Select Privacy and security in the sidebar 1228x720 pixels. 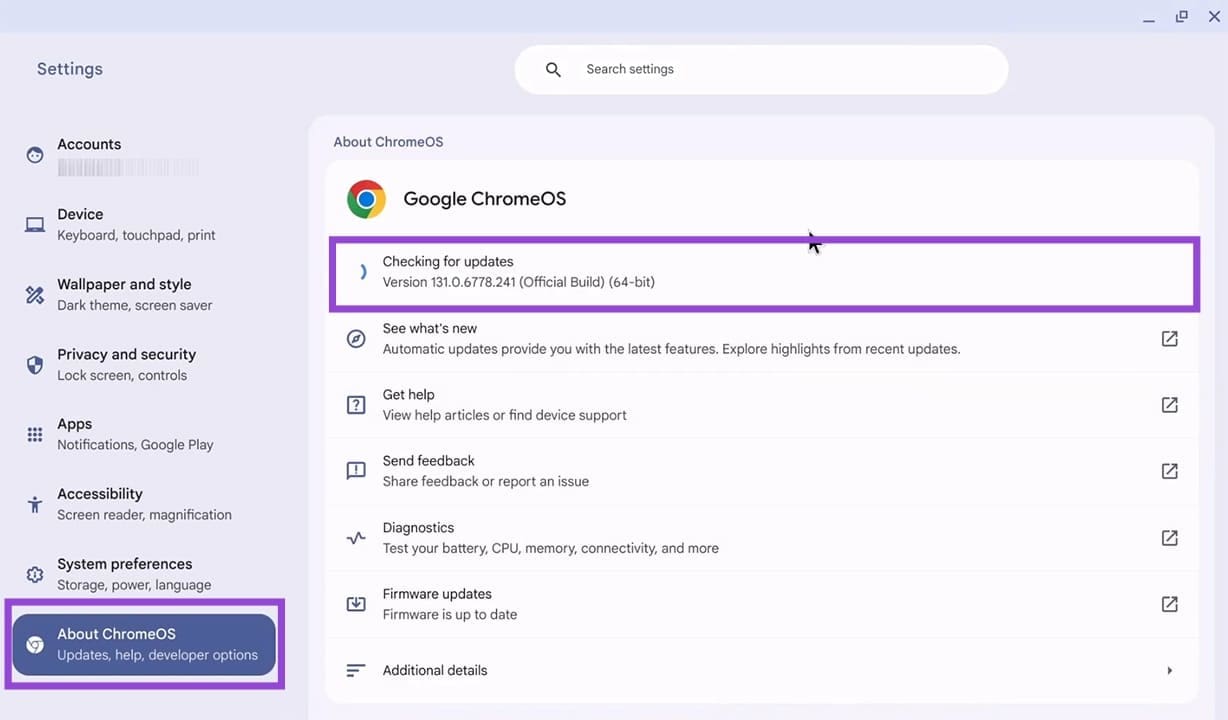[126, 363]
